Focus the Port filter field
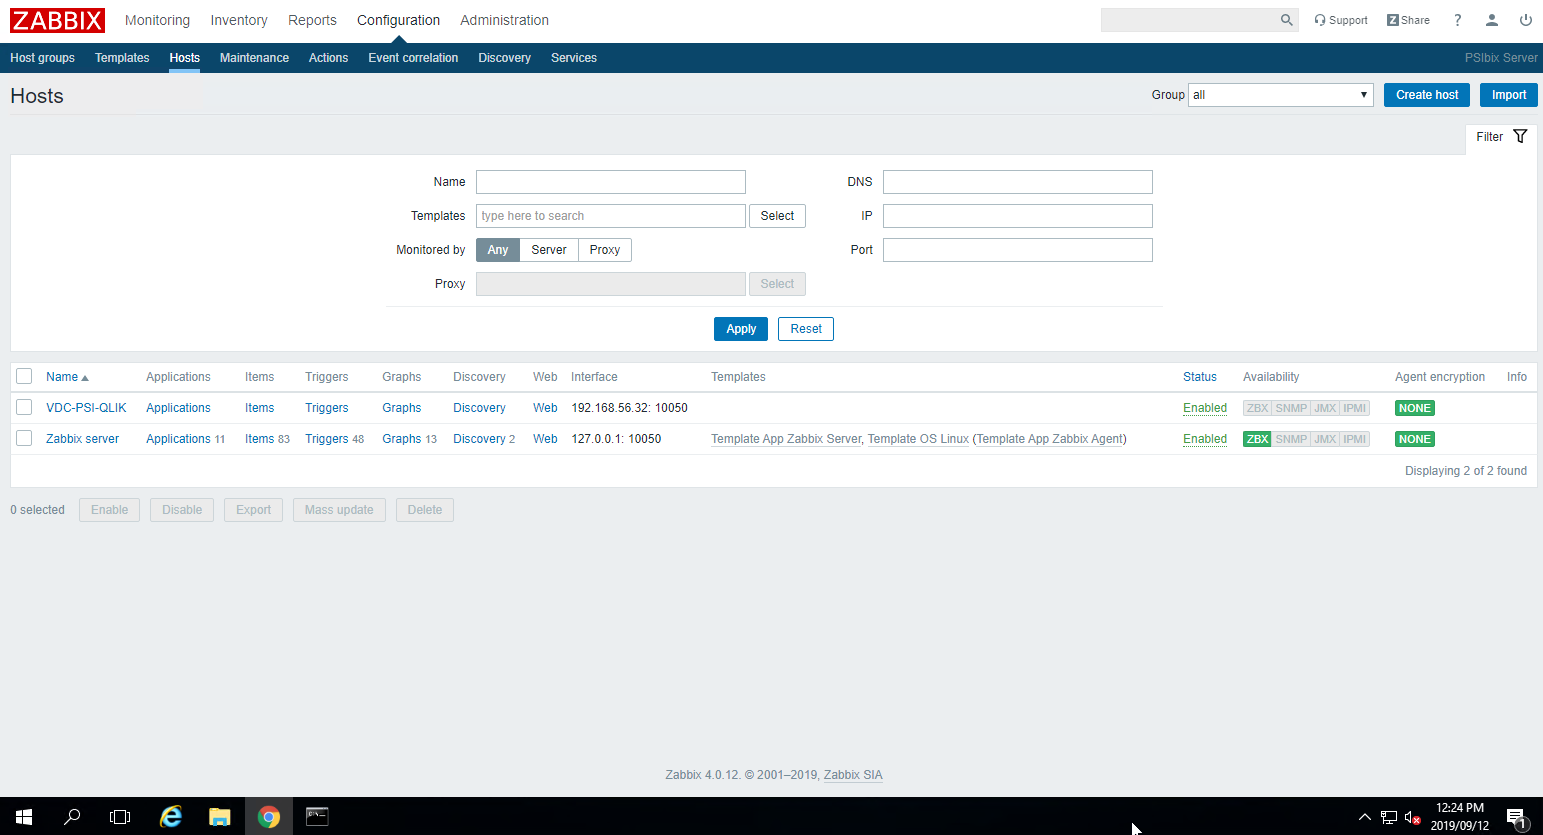The image size is (1543, 835). tap(1018, 250)
